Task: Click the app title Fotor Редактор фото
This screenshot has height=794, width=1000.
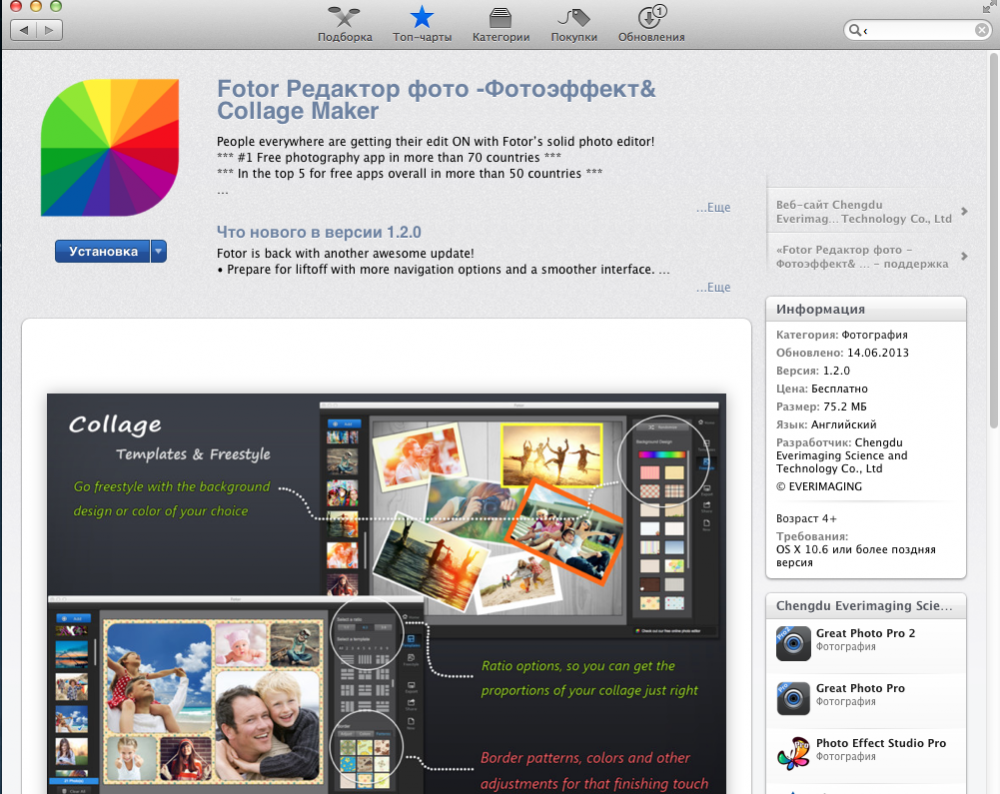Action: click(436, 99)
